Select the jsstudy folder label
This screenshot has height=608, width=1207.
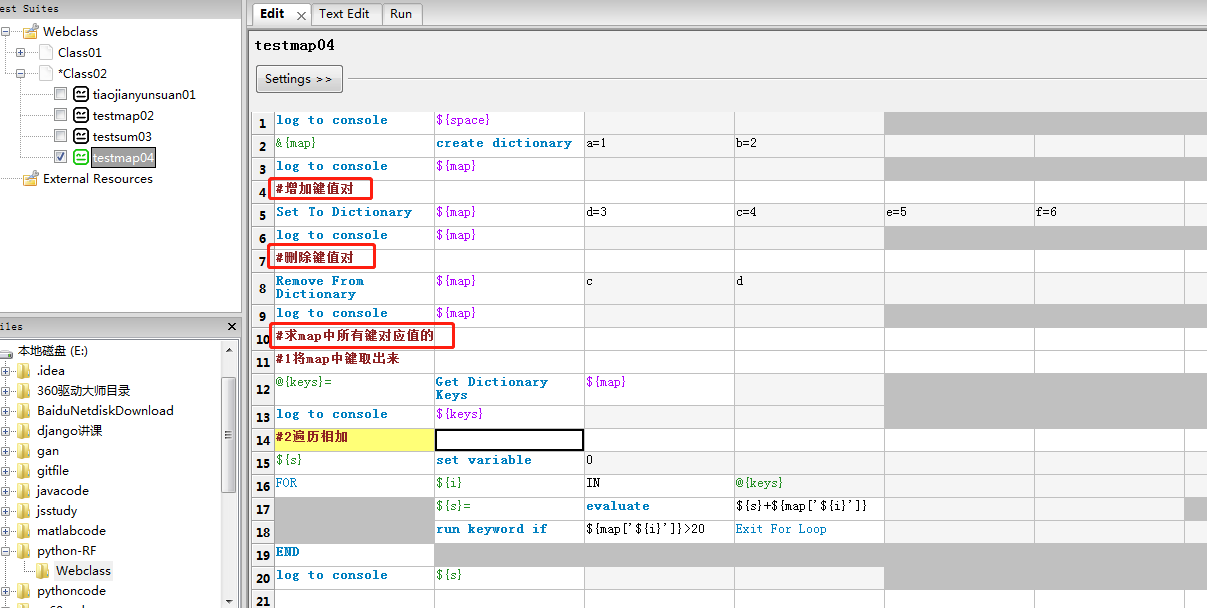pyautogui.click(x=57, y=511)
